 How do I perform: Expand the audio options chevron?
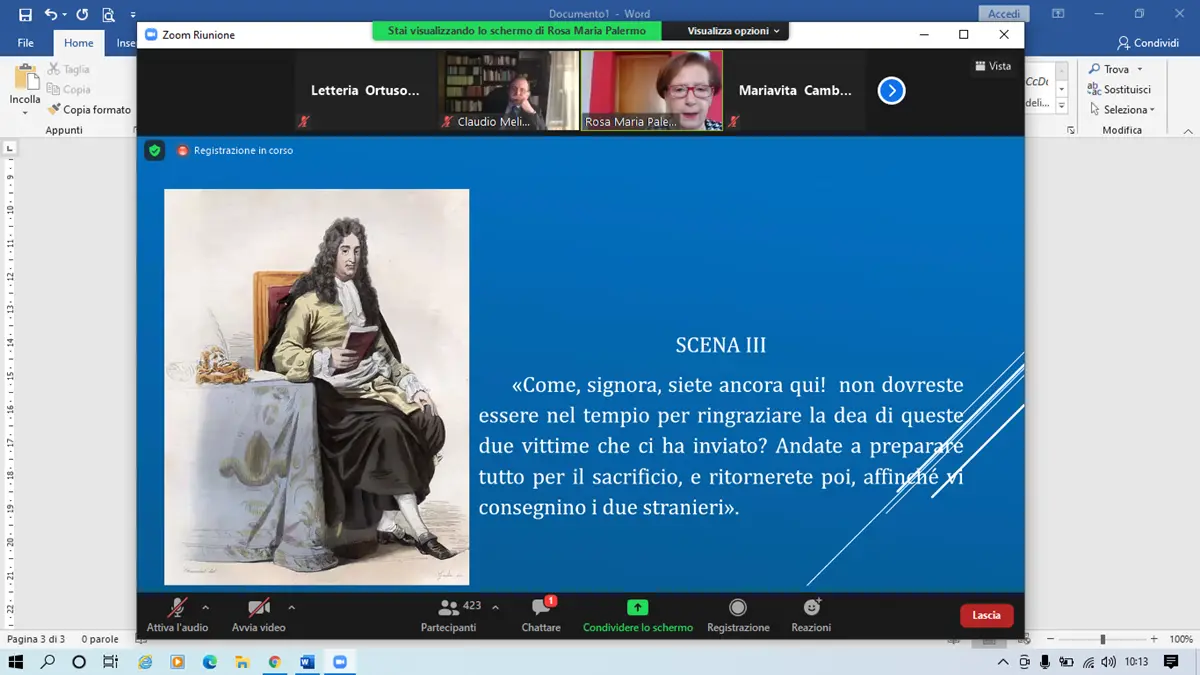[206, 607]
